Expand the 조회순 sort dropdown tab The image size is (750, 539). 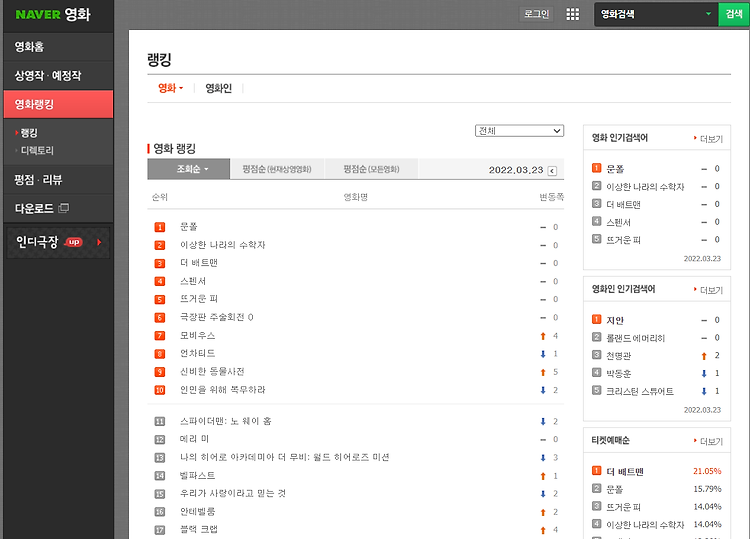188,169
